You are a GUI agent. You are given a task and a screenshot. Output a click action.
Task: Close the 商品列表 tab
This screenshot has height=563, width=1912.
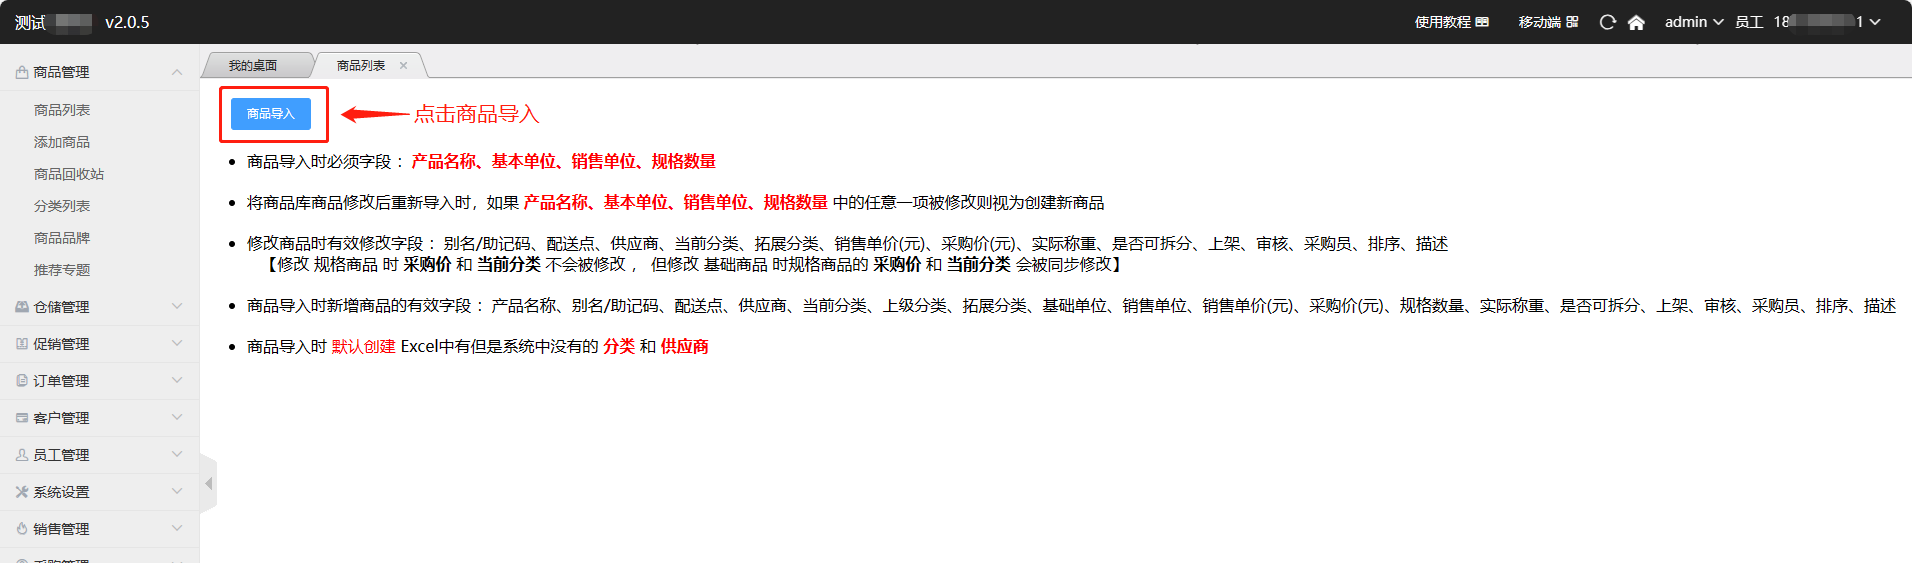[404, 66]
